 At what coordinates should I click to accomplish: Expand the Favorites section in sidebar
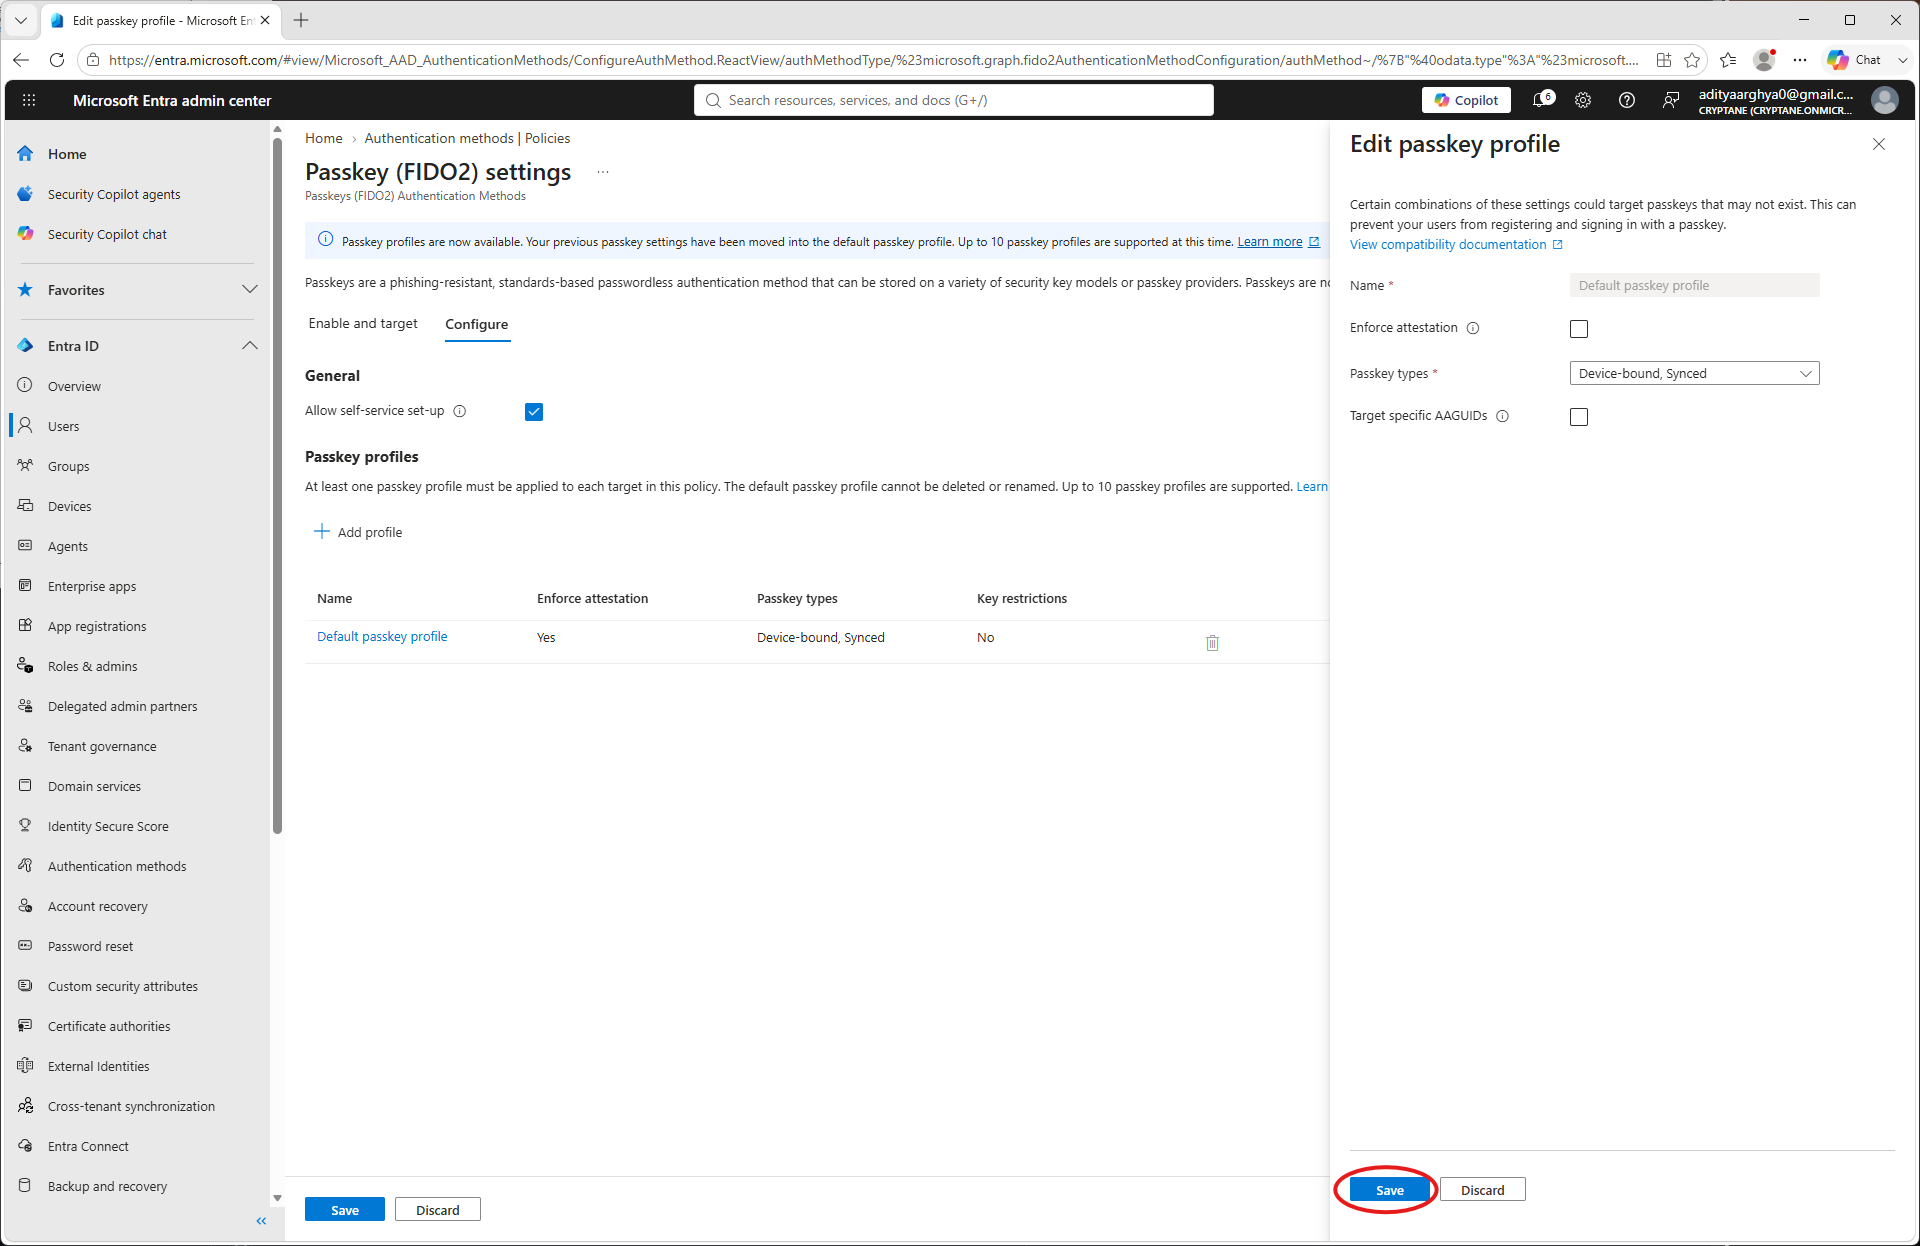point(250,290)
